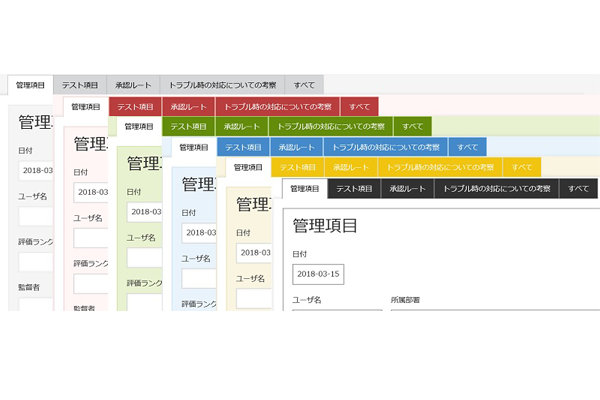Open the gray 承認ルート tab
The height and width of the screenshot is (400, 600).
(134, 86)
